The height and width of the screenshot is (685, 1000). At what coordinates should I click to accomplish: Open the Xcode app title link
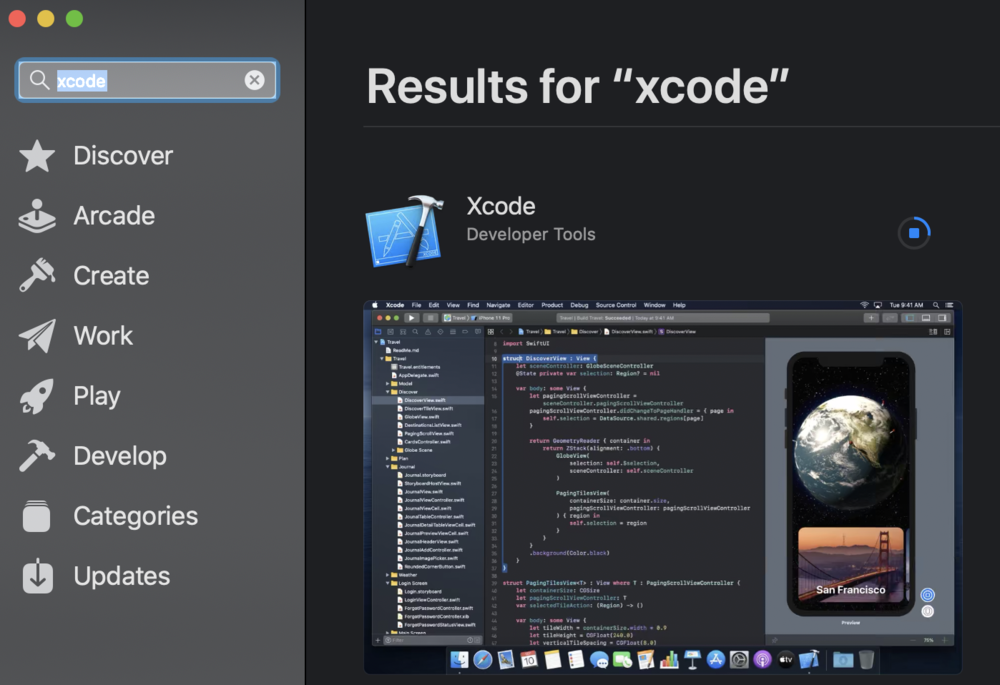pyautogui.click(x=501, y=206)
